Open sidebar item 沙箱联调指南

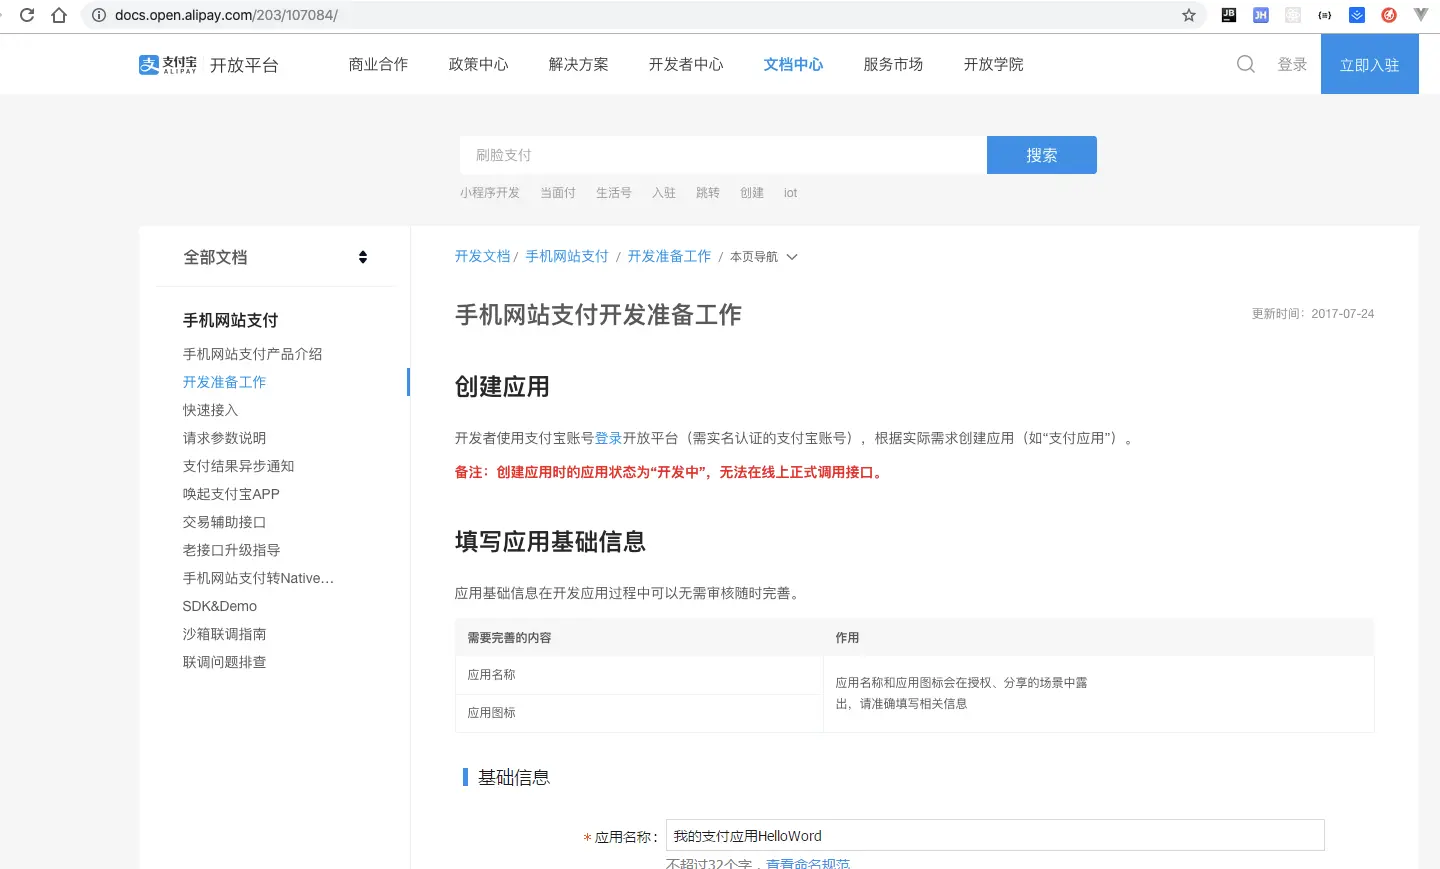(225, 634)
